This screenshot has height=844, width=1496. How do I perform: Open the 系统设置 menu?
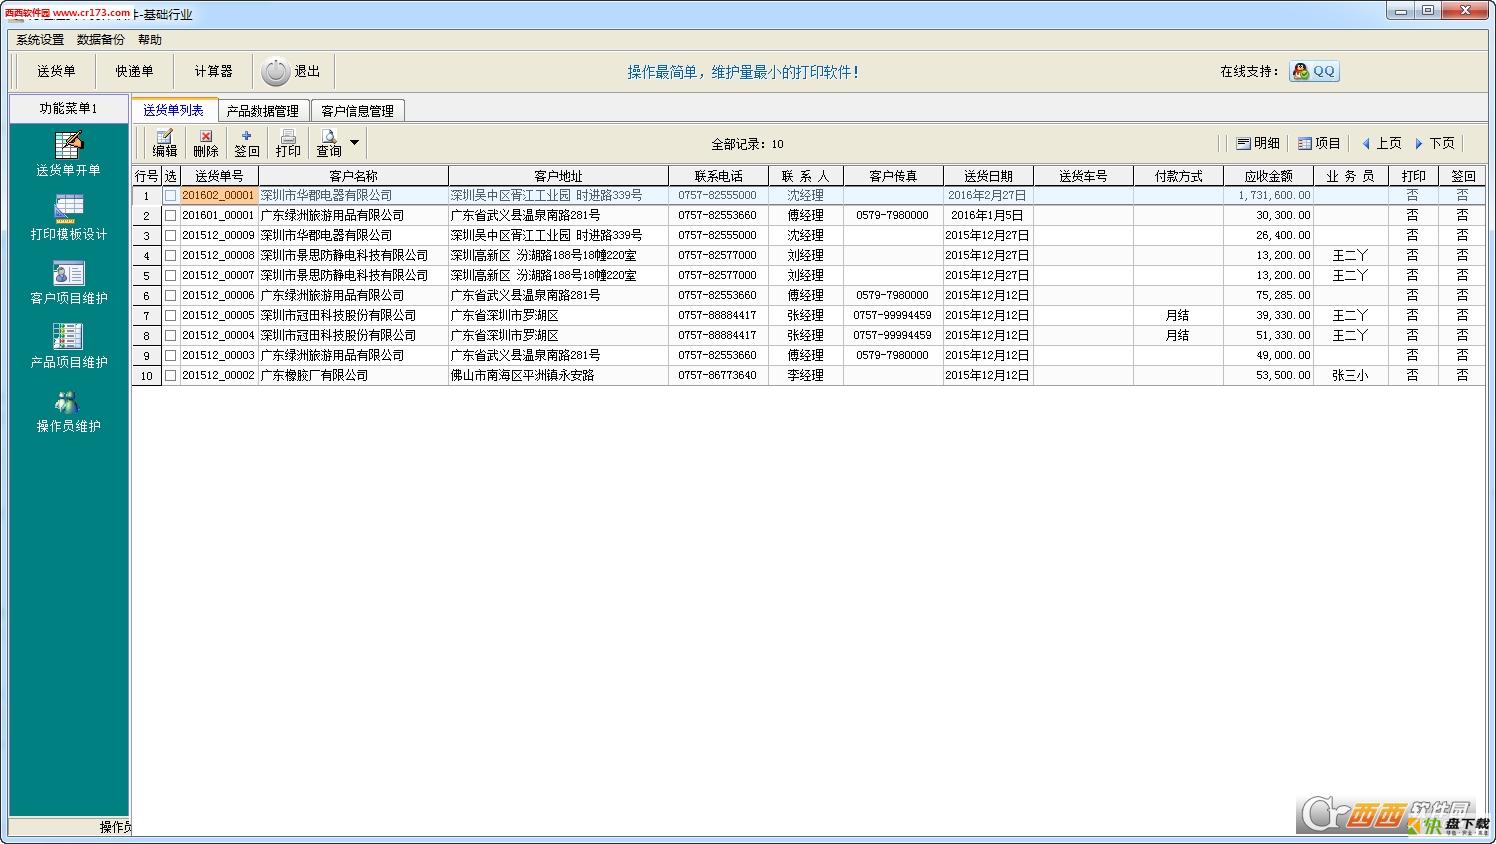(40, 40)
